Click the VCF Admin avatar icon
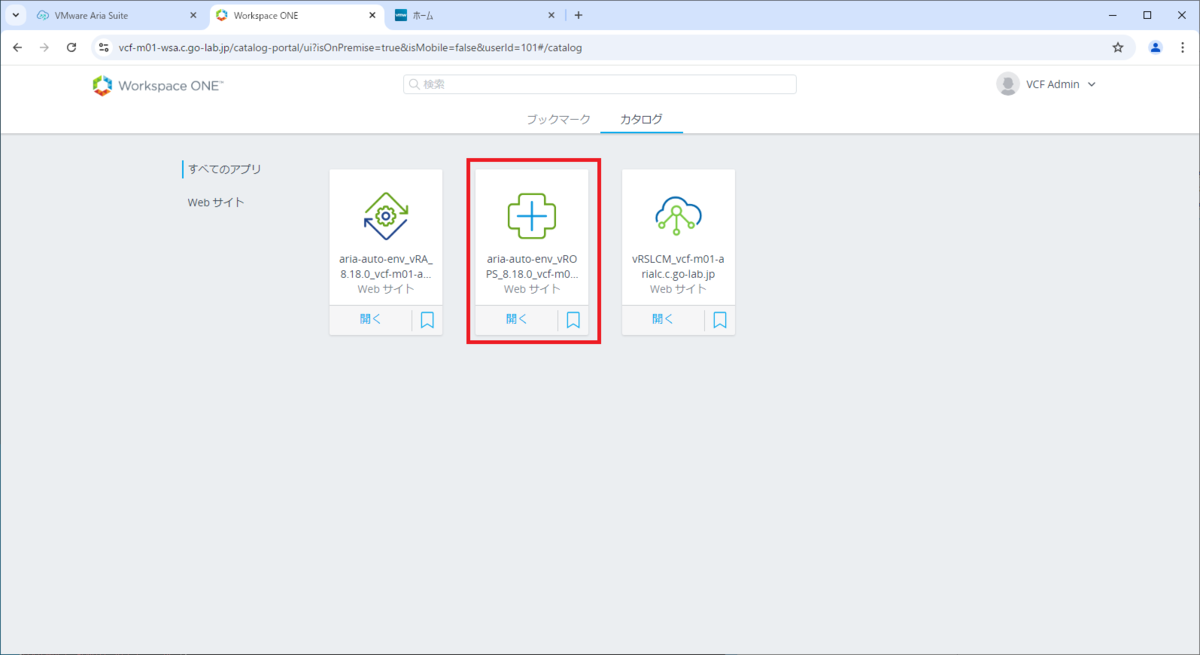This screenshot has width=1200, height=655. point(1008,84)
